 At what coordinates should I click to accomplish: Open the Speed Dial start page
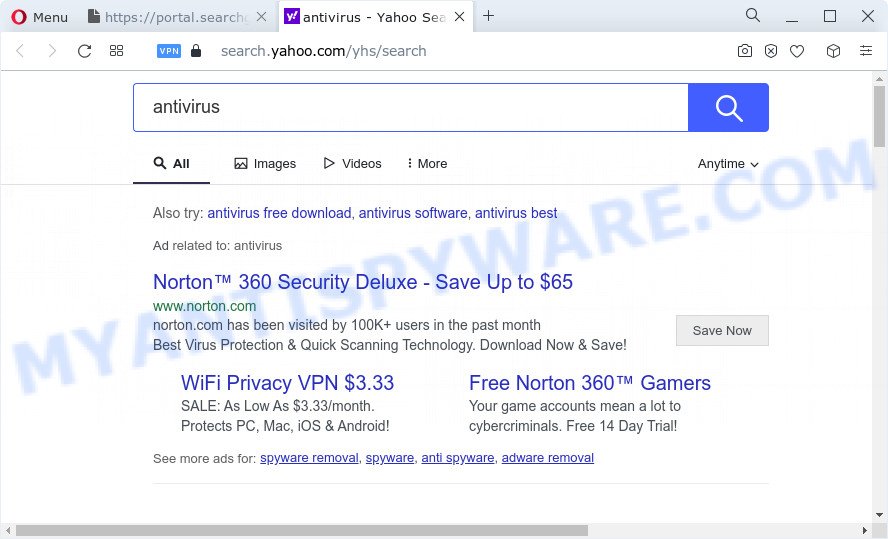116,51
